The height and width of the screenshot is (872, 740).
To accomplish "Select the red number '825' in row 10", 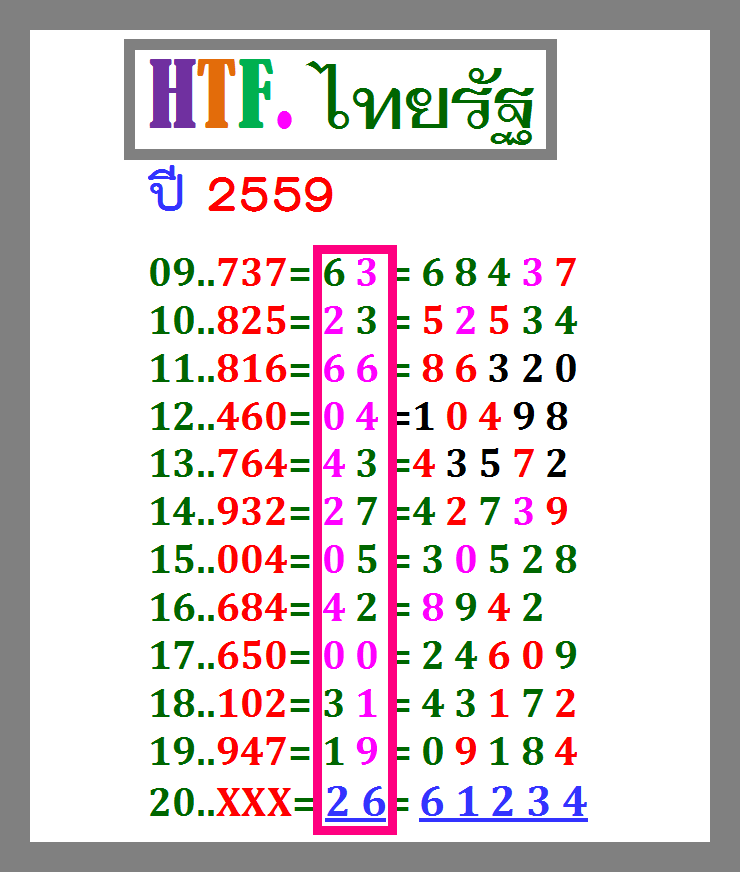I will click(x=251, y=320).
